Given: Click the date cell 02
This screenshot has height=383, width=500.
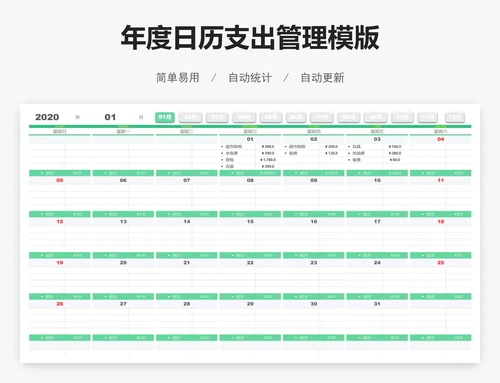Looking at the screenshot, I should (314, 139).
